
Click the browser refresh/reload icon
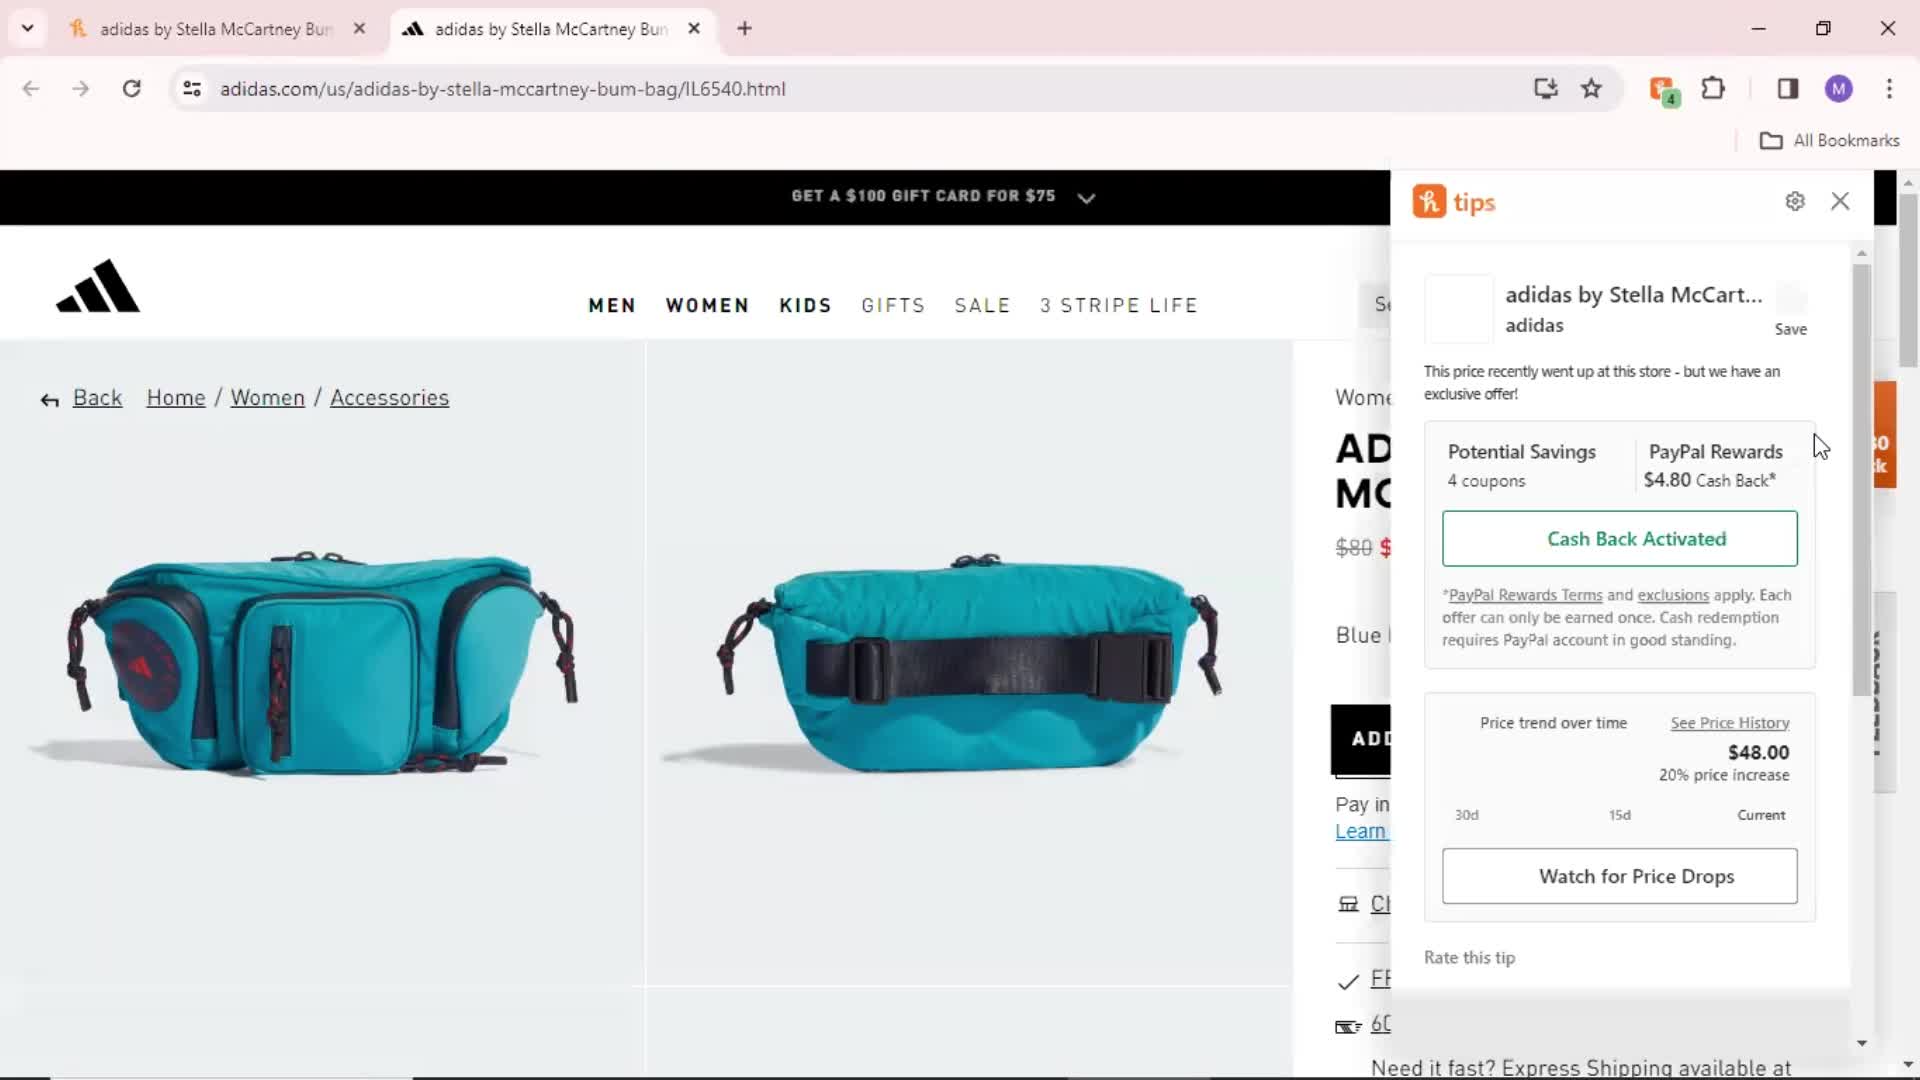tap(131, 88)
